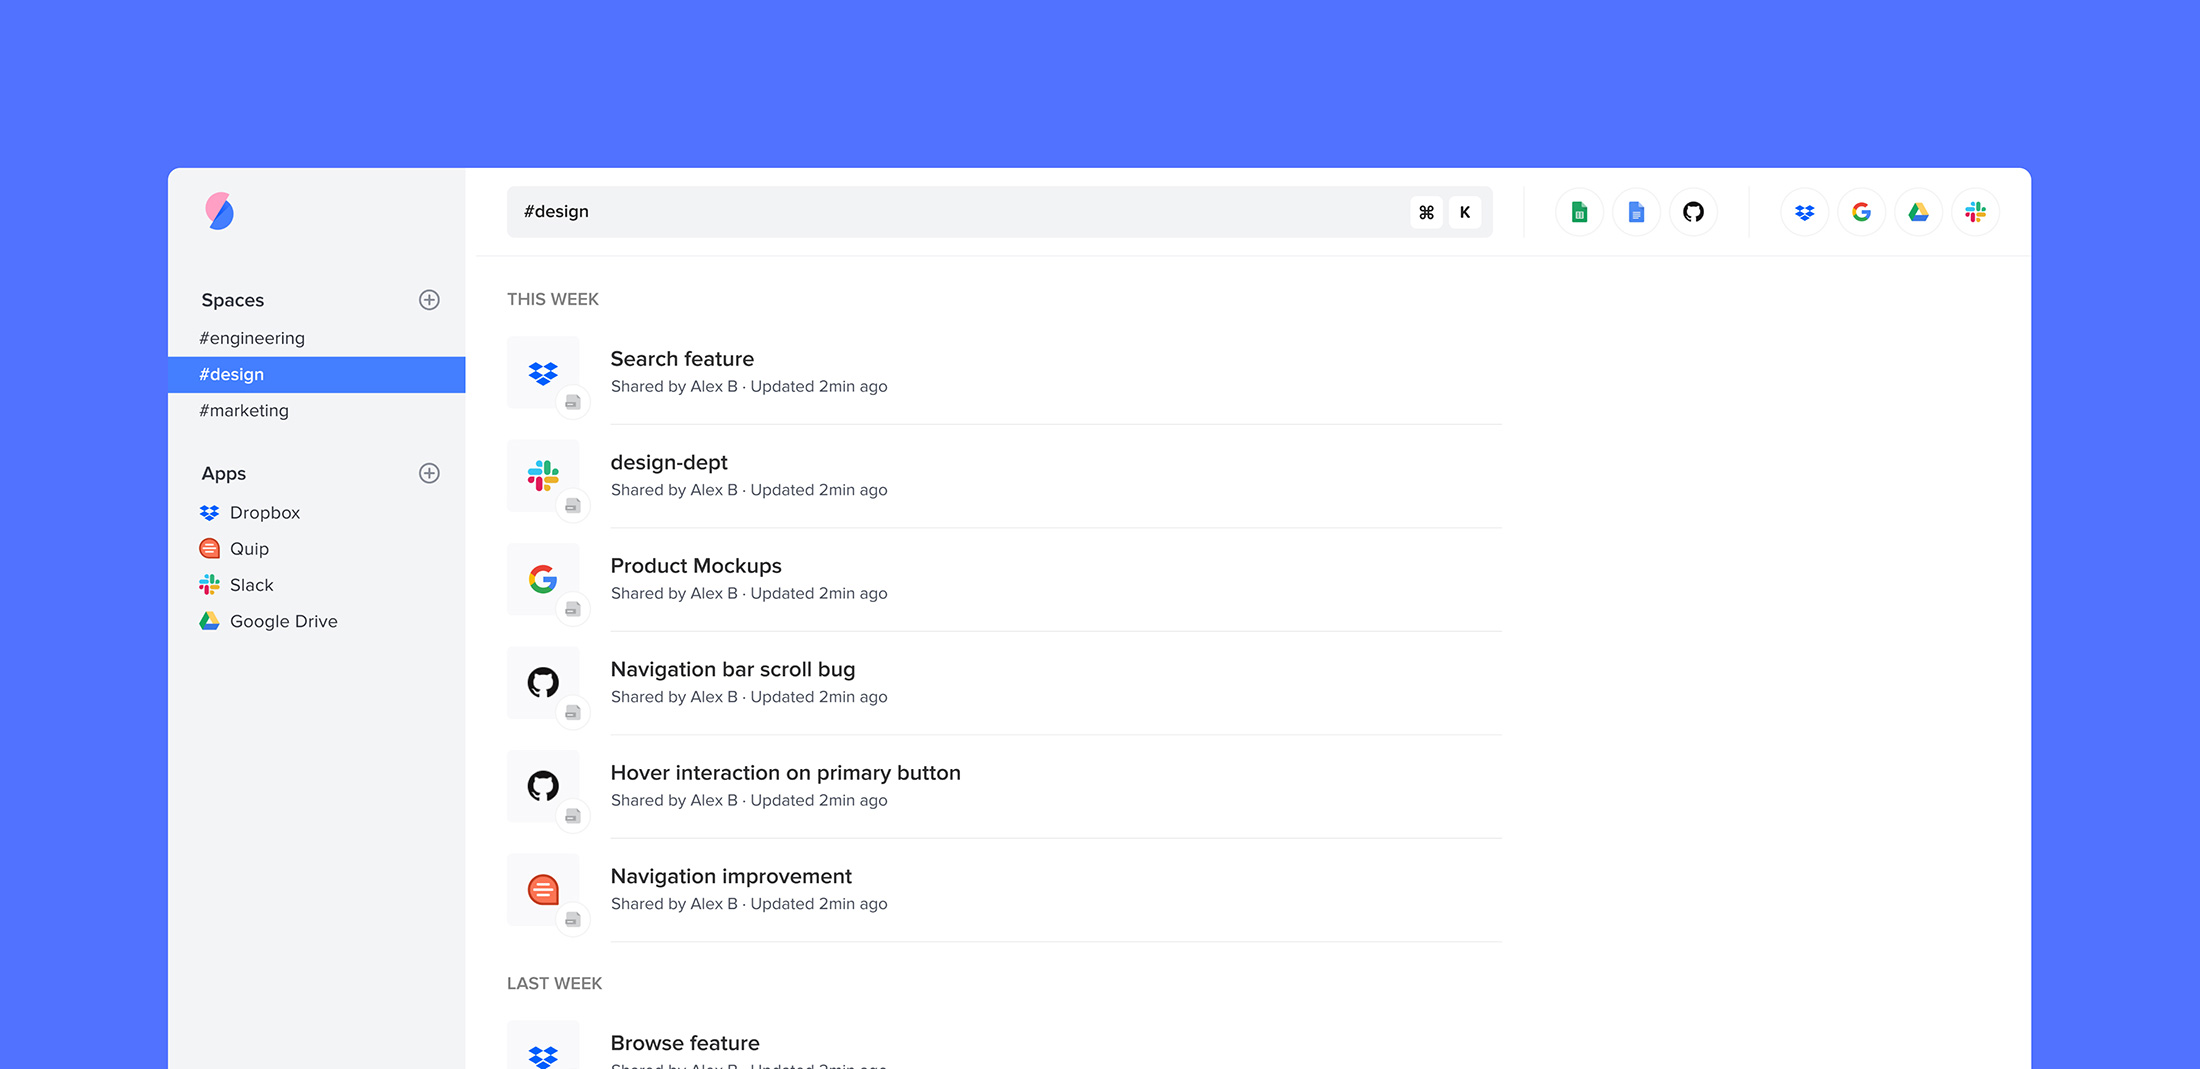
Task: Click 'Shared by Alex B' under Search feature
Action: 674,386
